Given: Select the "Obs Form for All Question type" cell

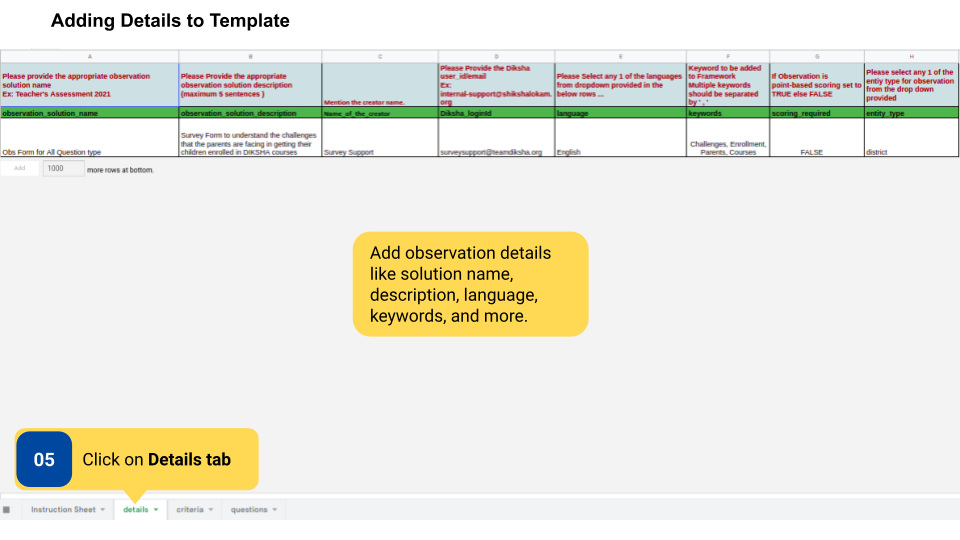Looking at the screenshot, I should pyautogui.click(x=90, y=152).
